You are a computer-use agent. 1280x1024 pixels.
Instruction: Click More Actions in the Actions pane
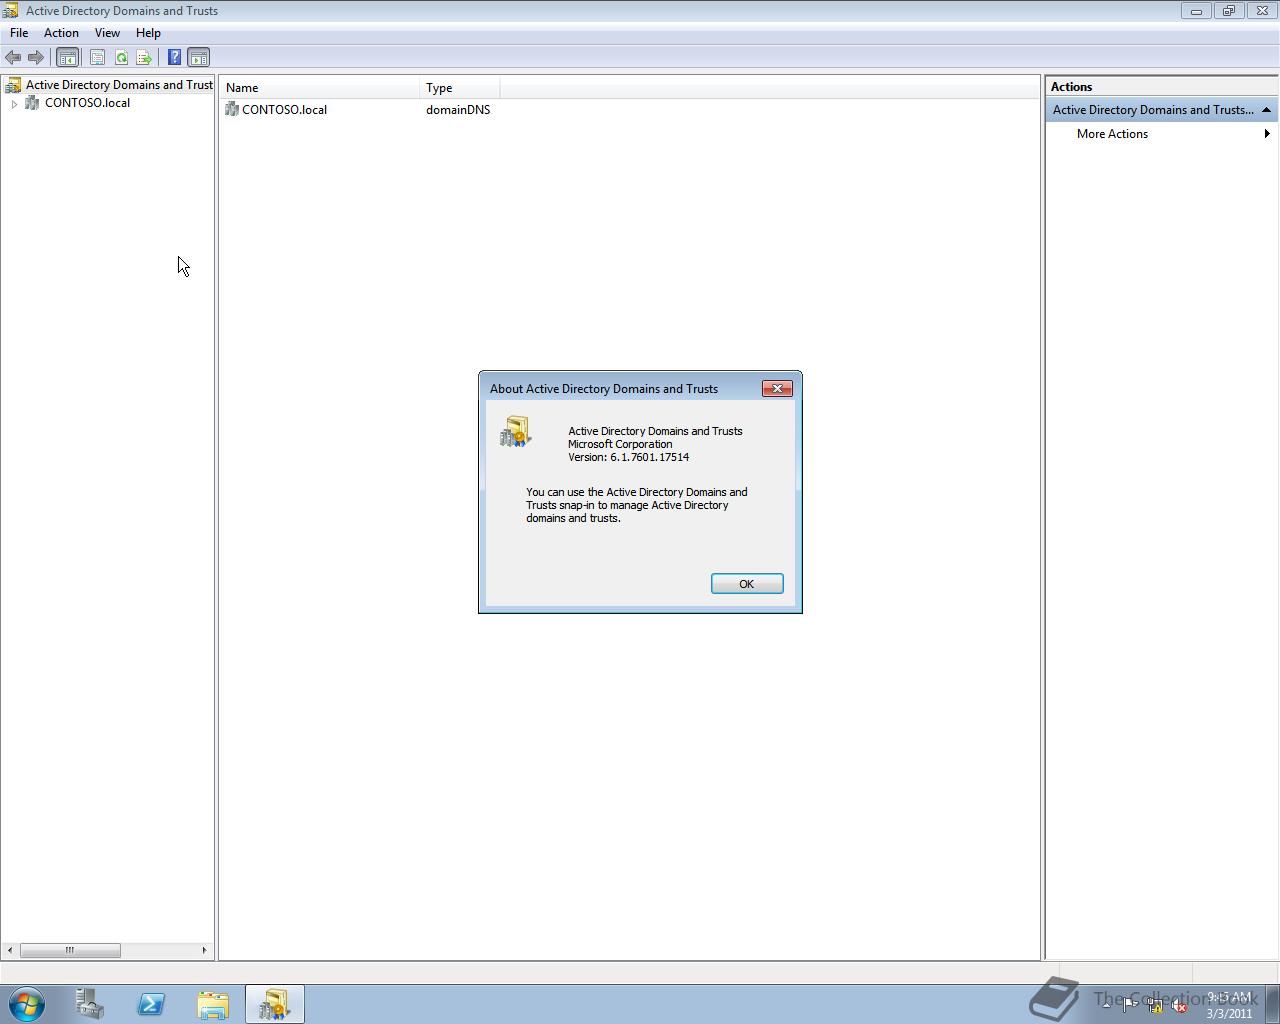click(x=1112, y=134)
